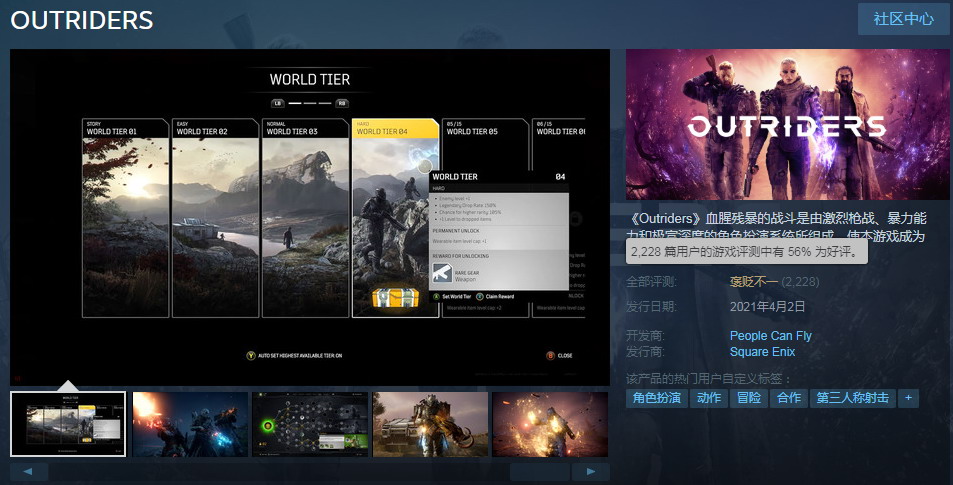Click the 合作 tag
This screenshot has height=485, width=953.
coord(789,398)
